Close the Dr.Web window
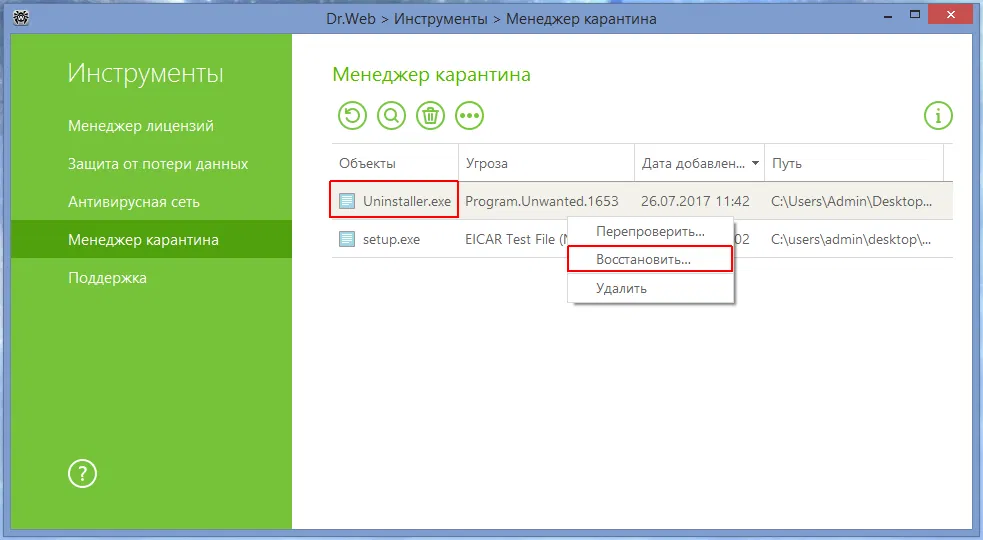This screenshot has width=983, height=540. pos(951,14)
